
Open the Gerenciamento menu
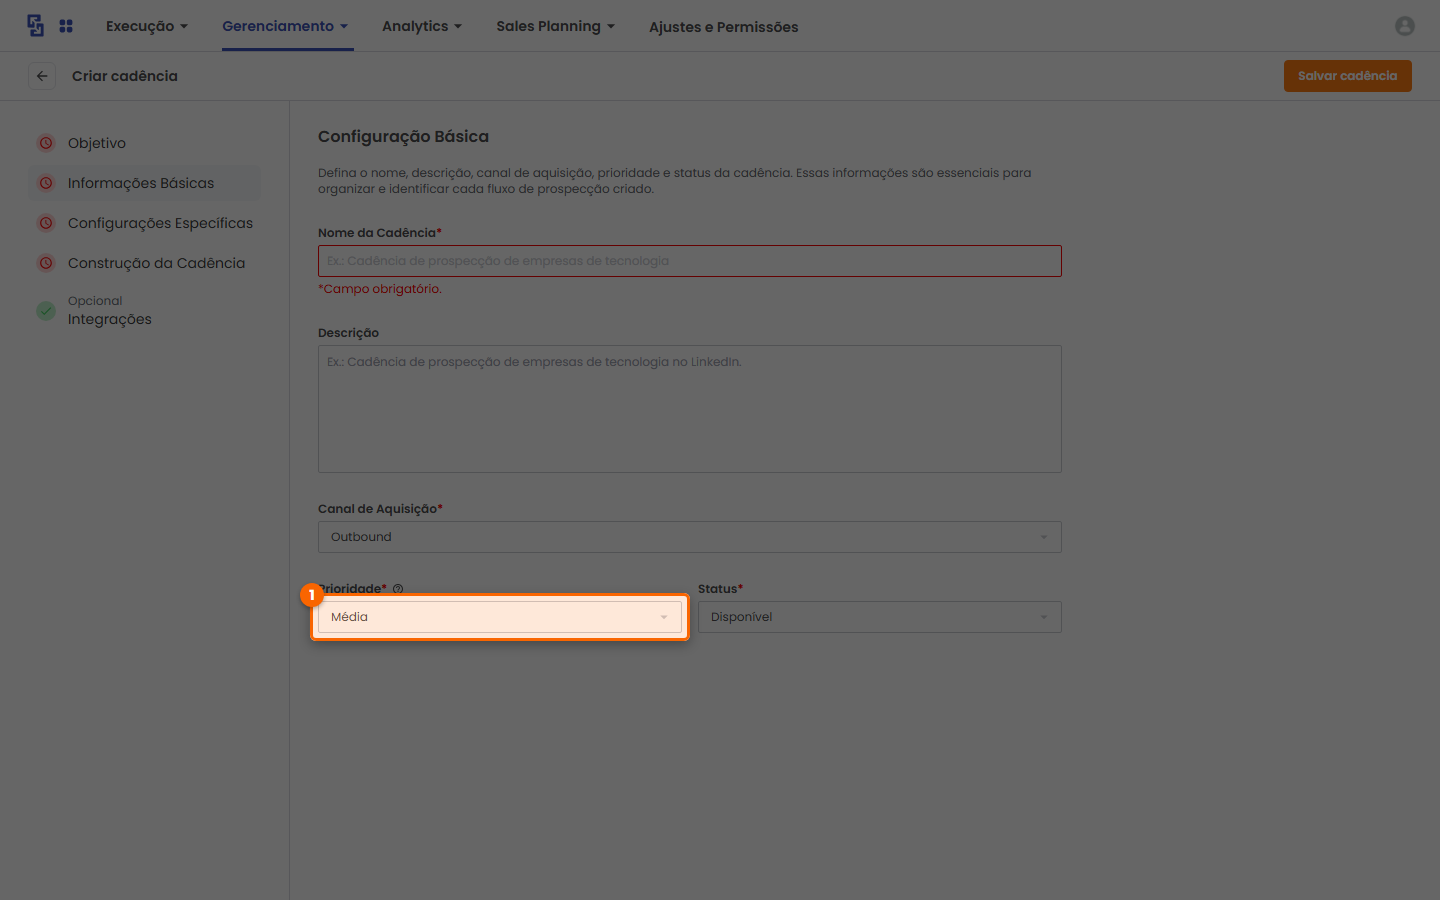pyautogui.click(x=285, y=26)
